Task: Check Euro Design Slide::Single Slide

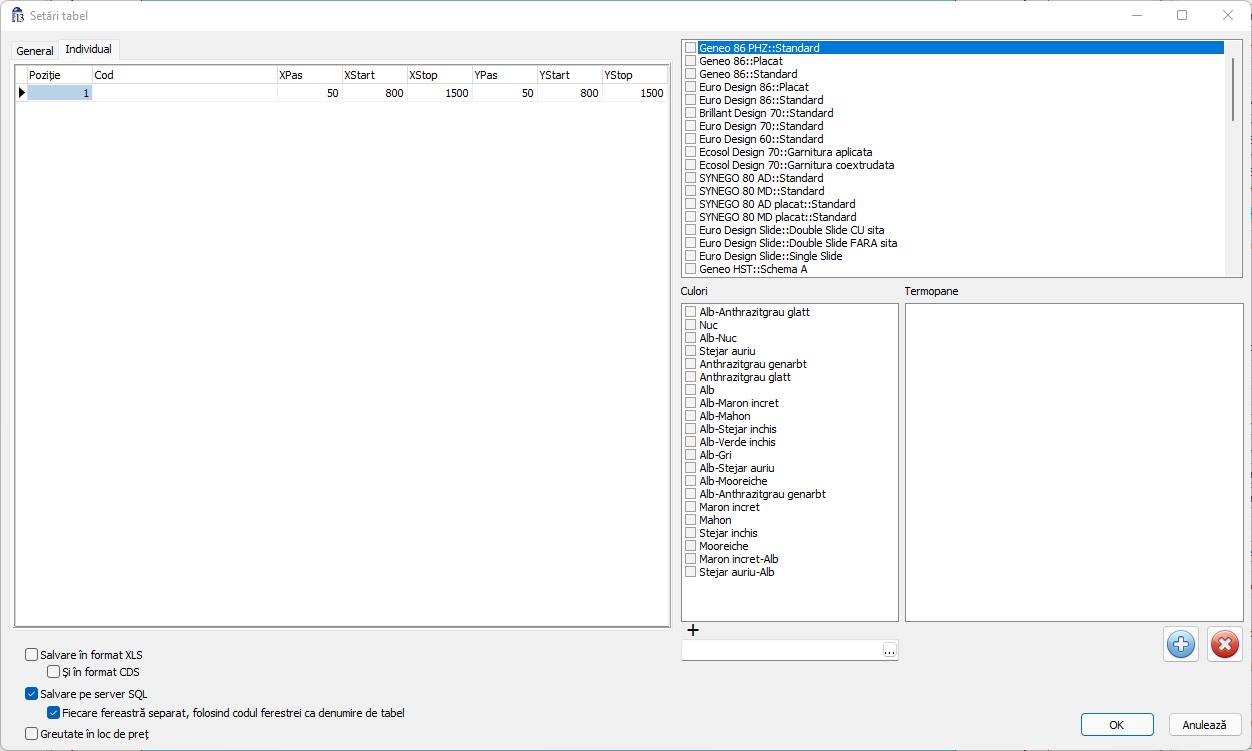Action: [x=690, y=256]
